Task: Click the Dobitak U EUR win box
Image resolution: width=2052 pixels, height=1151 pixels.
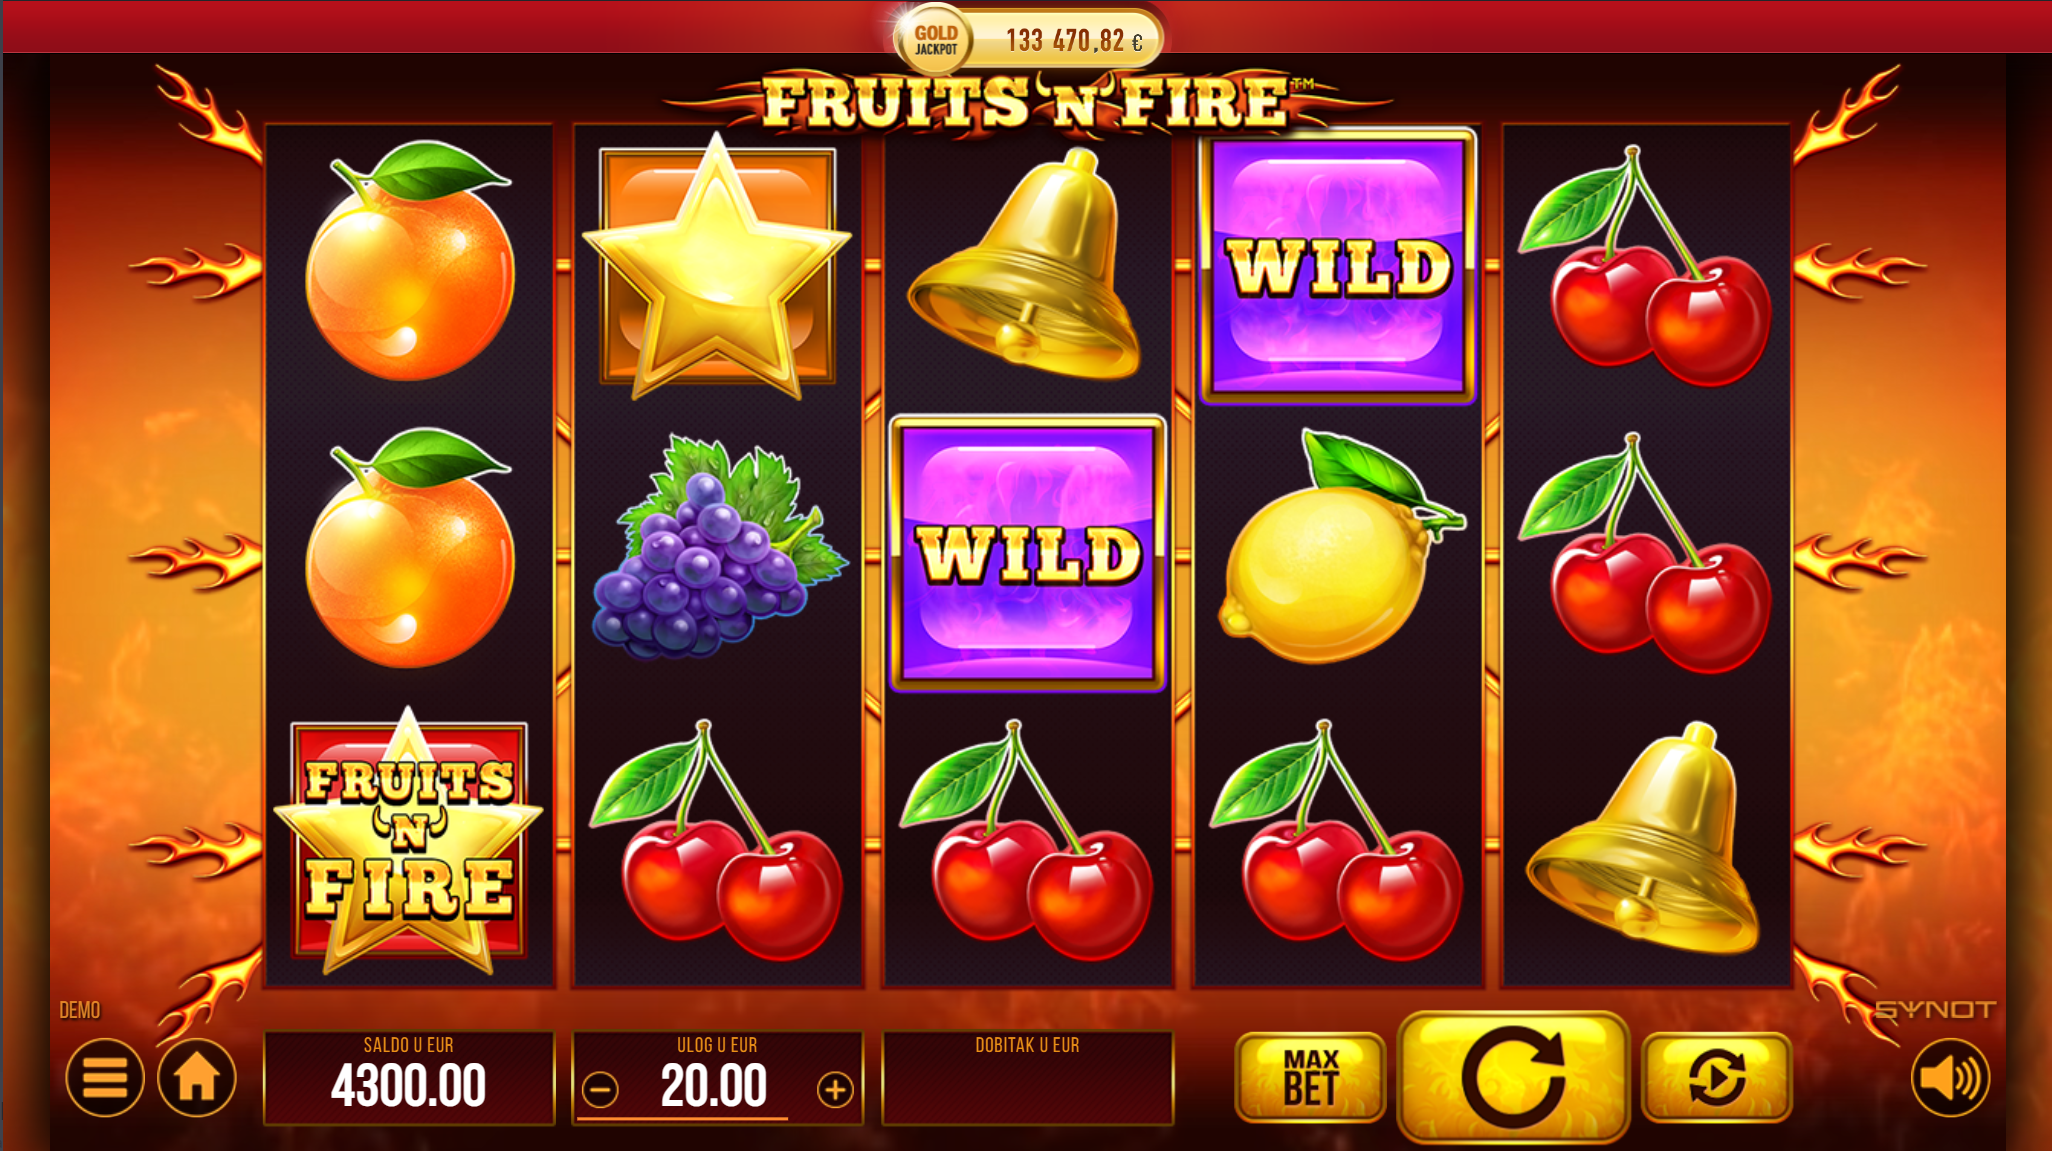Action: click(1027, 1078)
